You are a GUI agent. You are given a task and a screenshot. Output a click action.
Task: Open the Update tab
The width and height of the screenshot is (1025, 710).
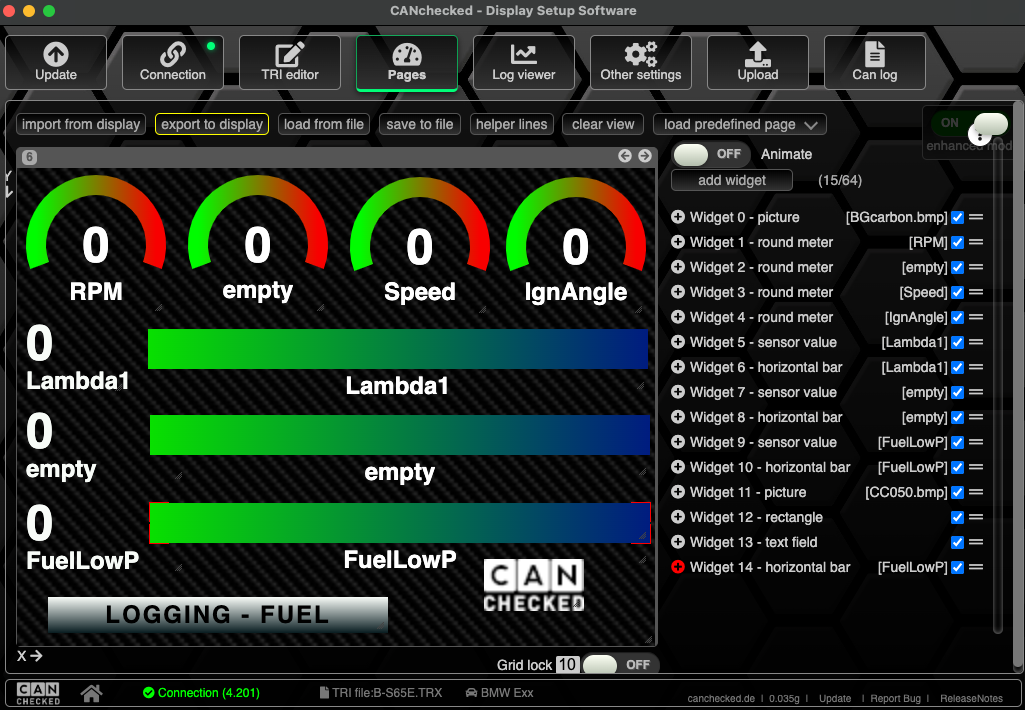[x=56, y=62]
